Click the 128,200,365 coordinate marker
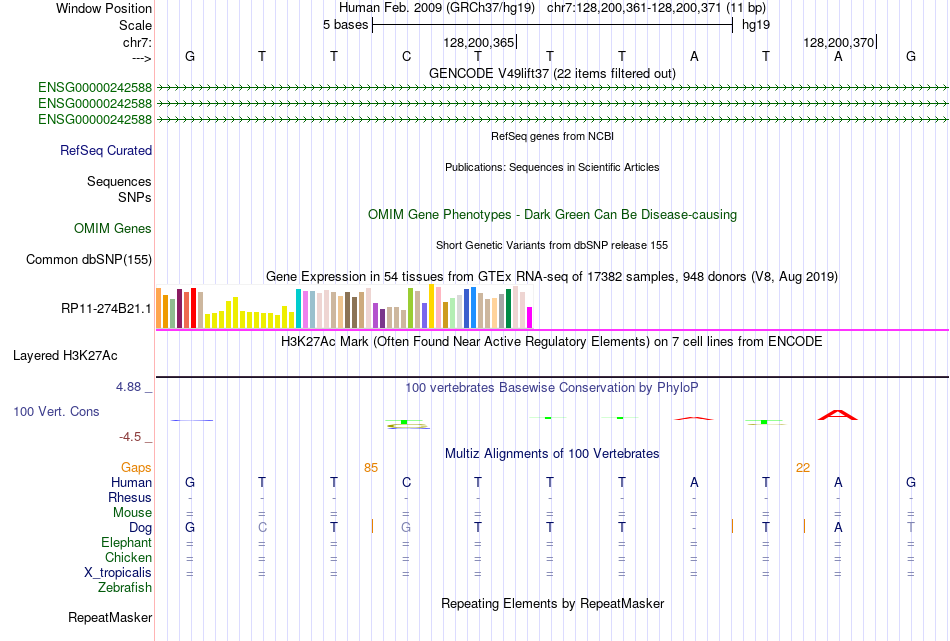Screen dimensions: 950x641 pos(479,42)
